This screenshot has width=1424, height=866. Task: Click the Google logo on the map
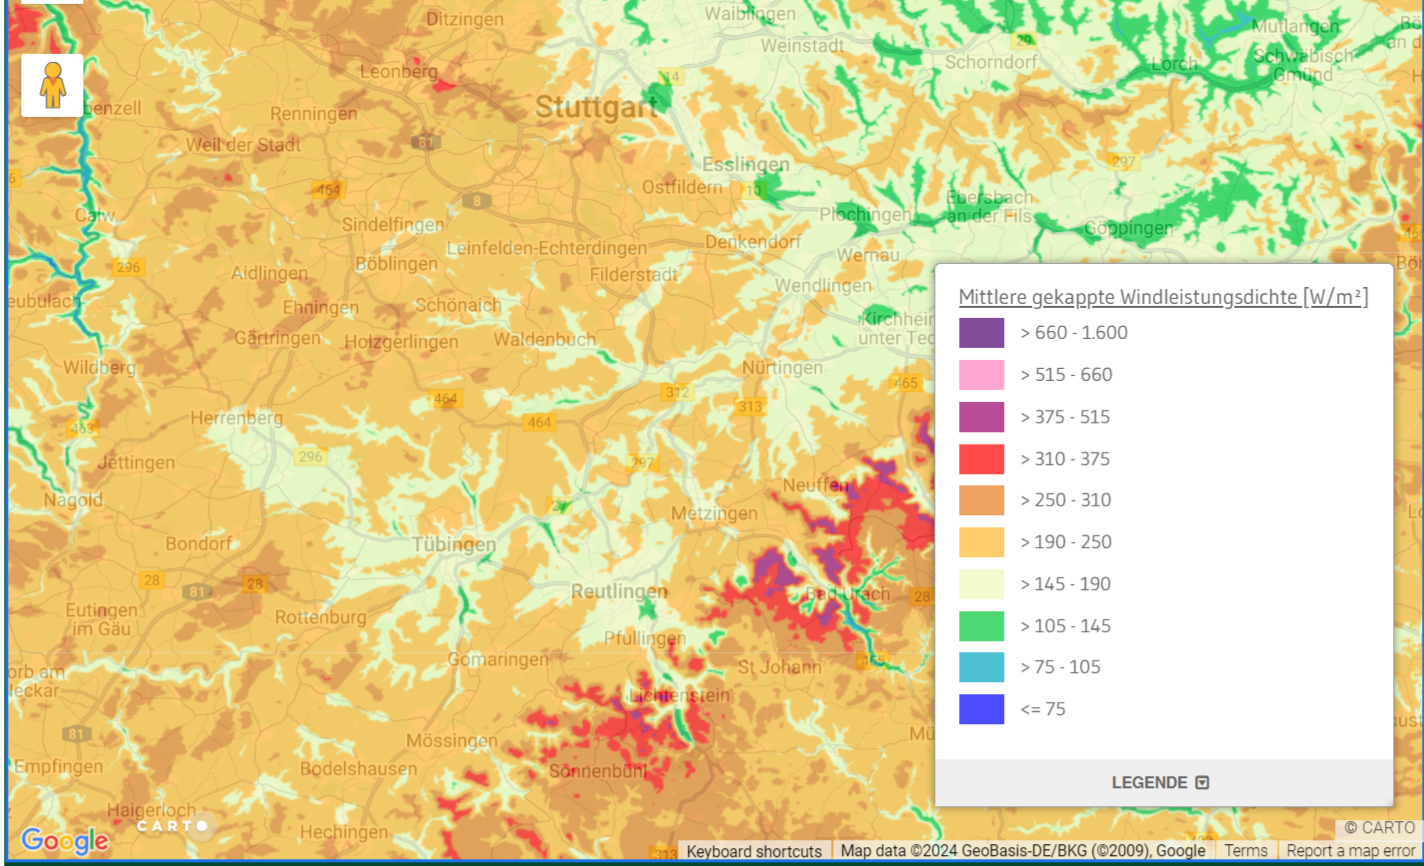(x=64, y=841)
